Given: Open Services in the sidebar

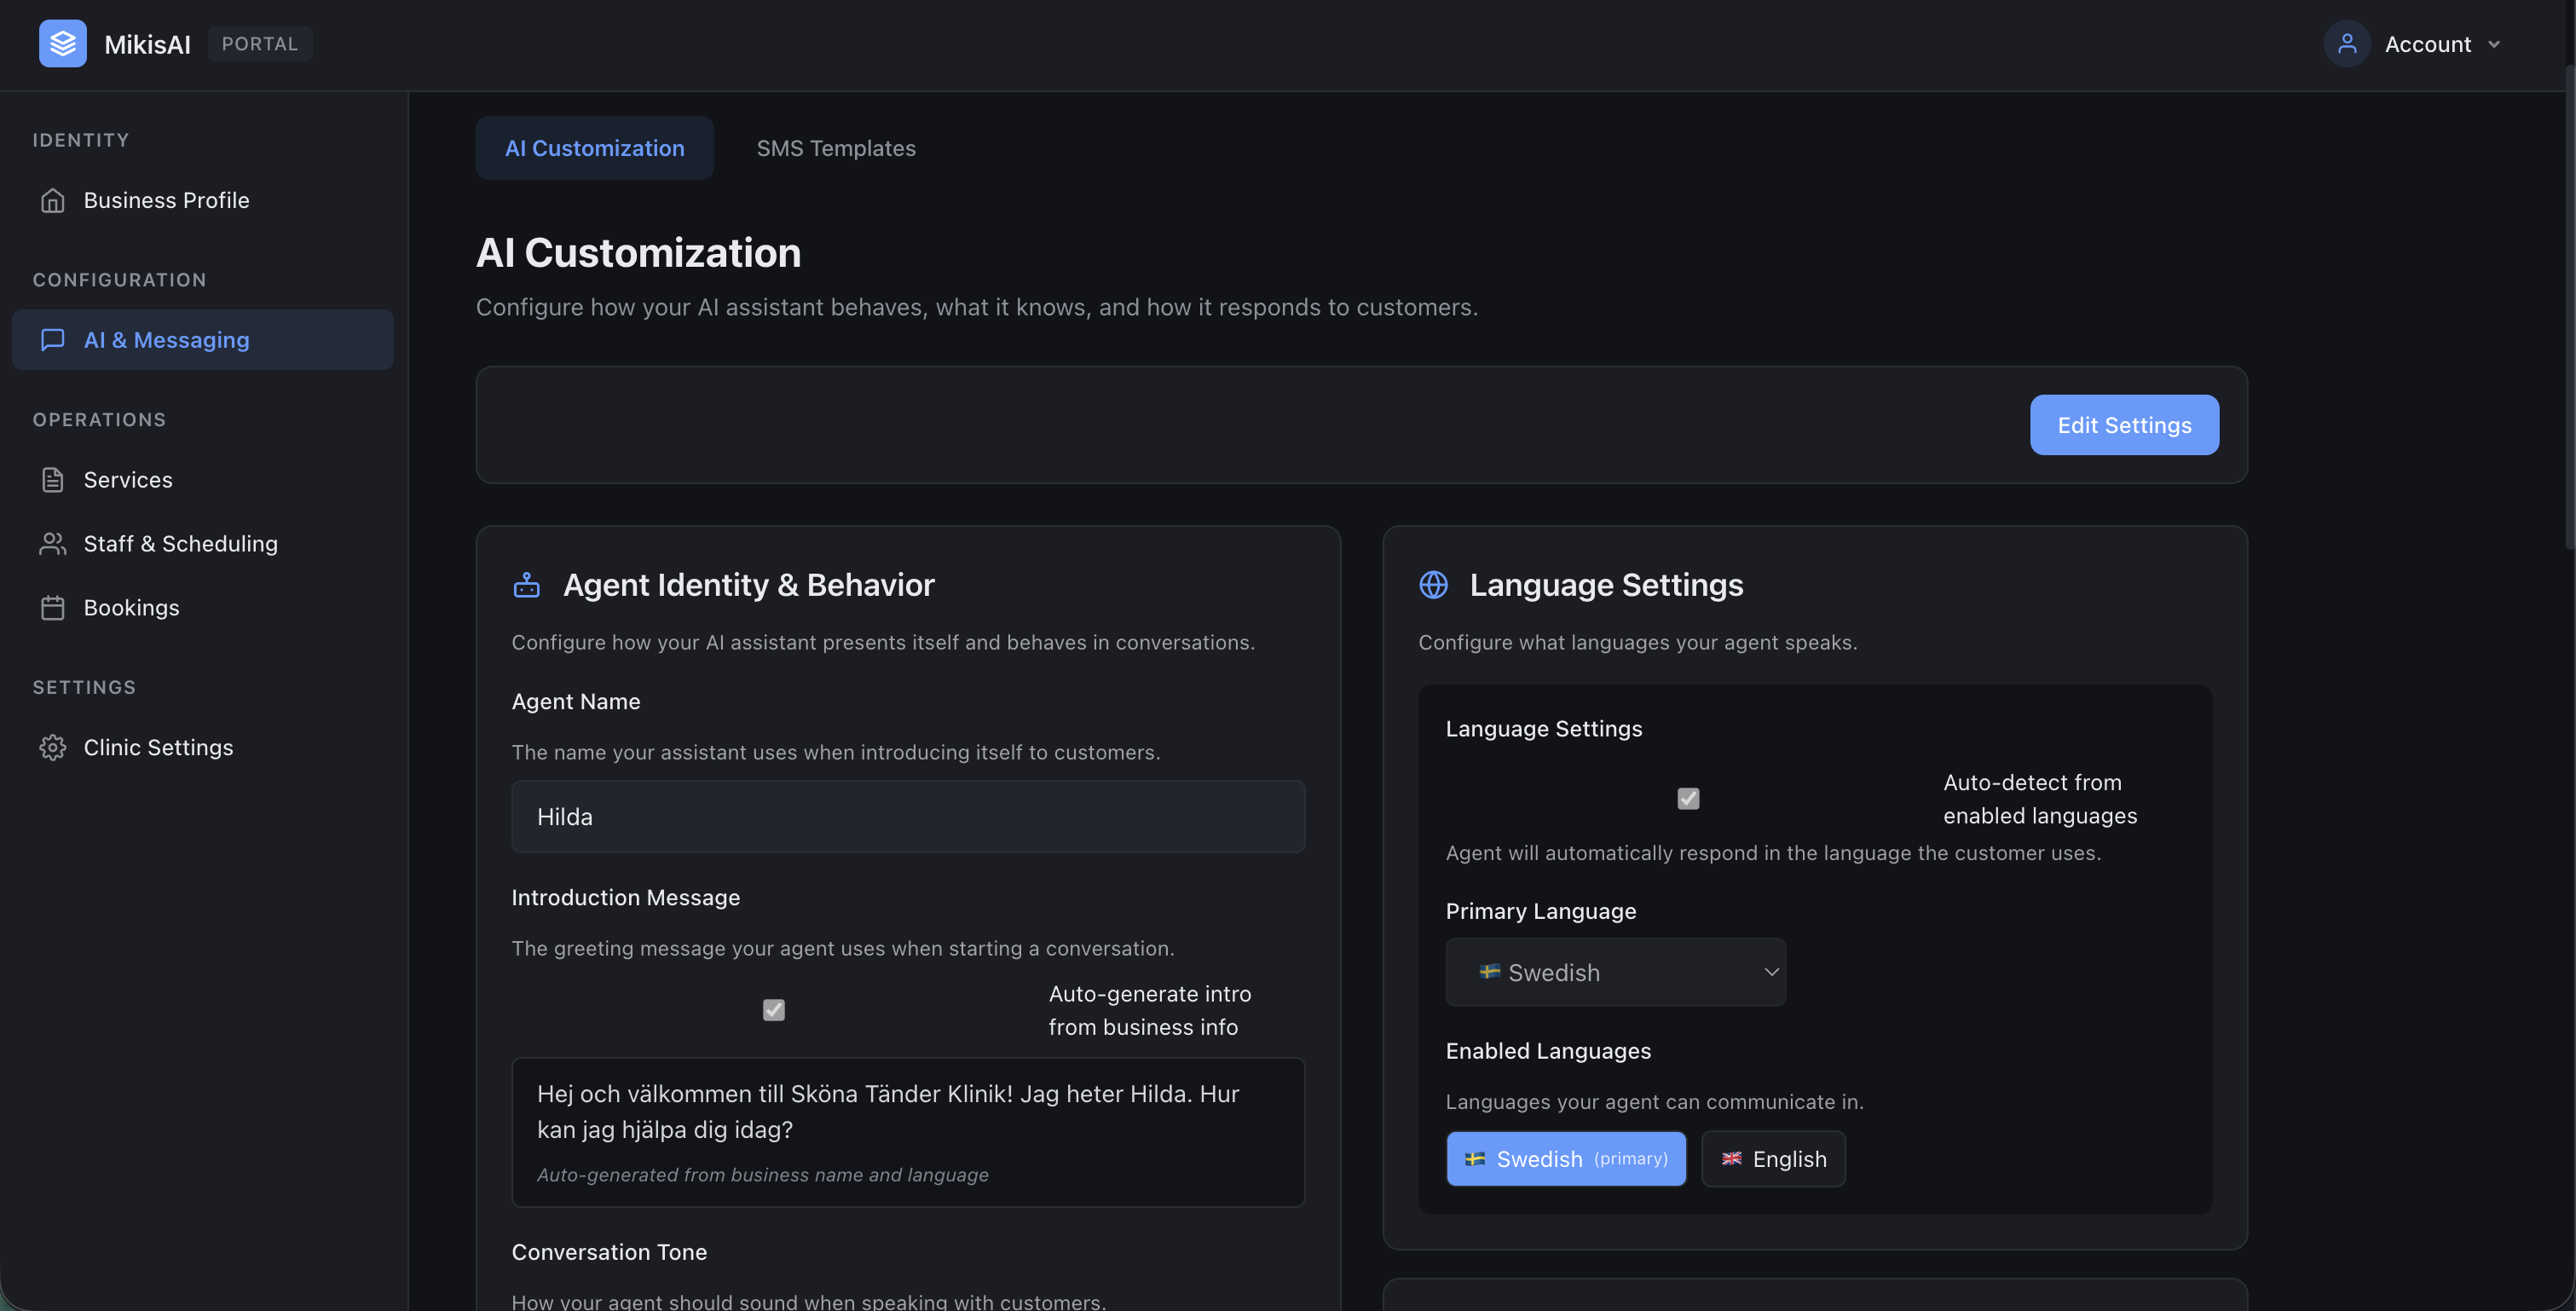Looking at the screenshot, I should (203, 480).
